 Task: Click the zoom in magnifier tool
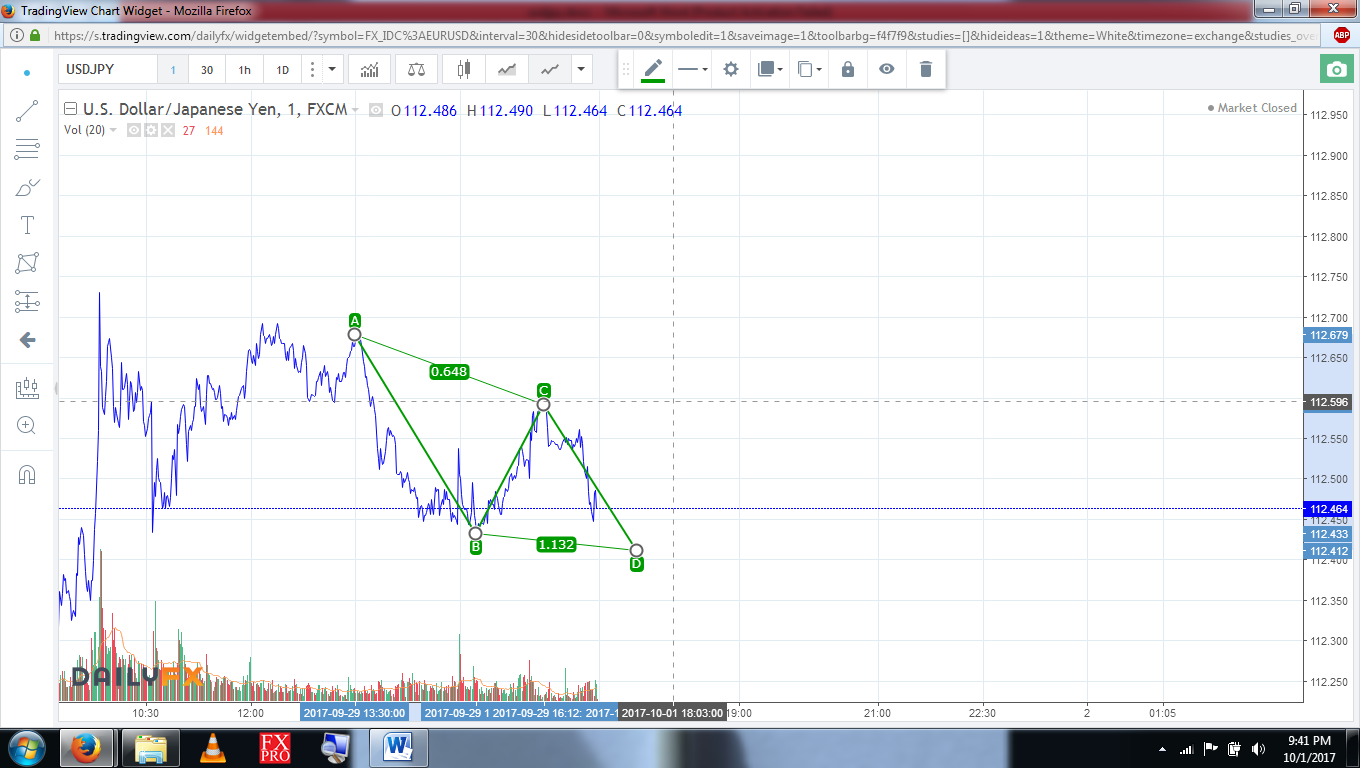[27, 426]
